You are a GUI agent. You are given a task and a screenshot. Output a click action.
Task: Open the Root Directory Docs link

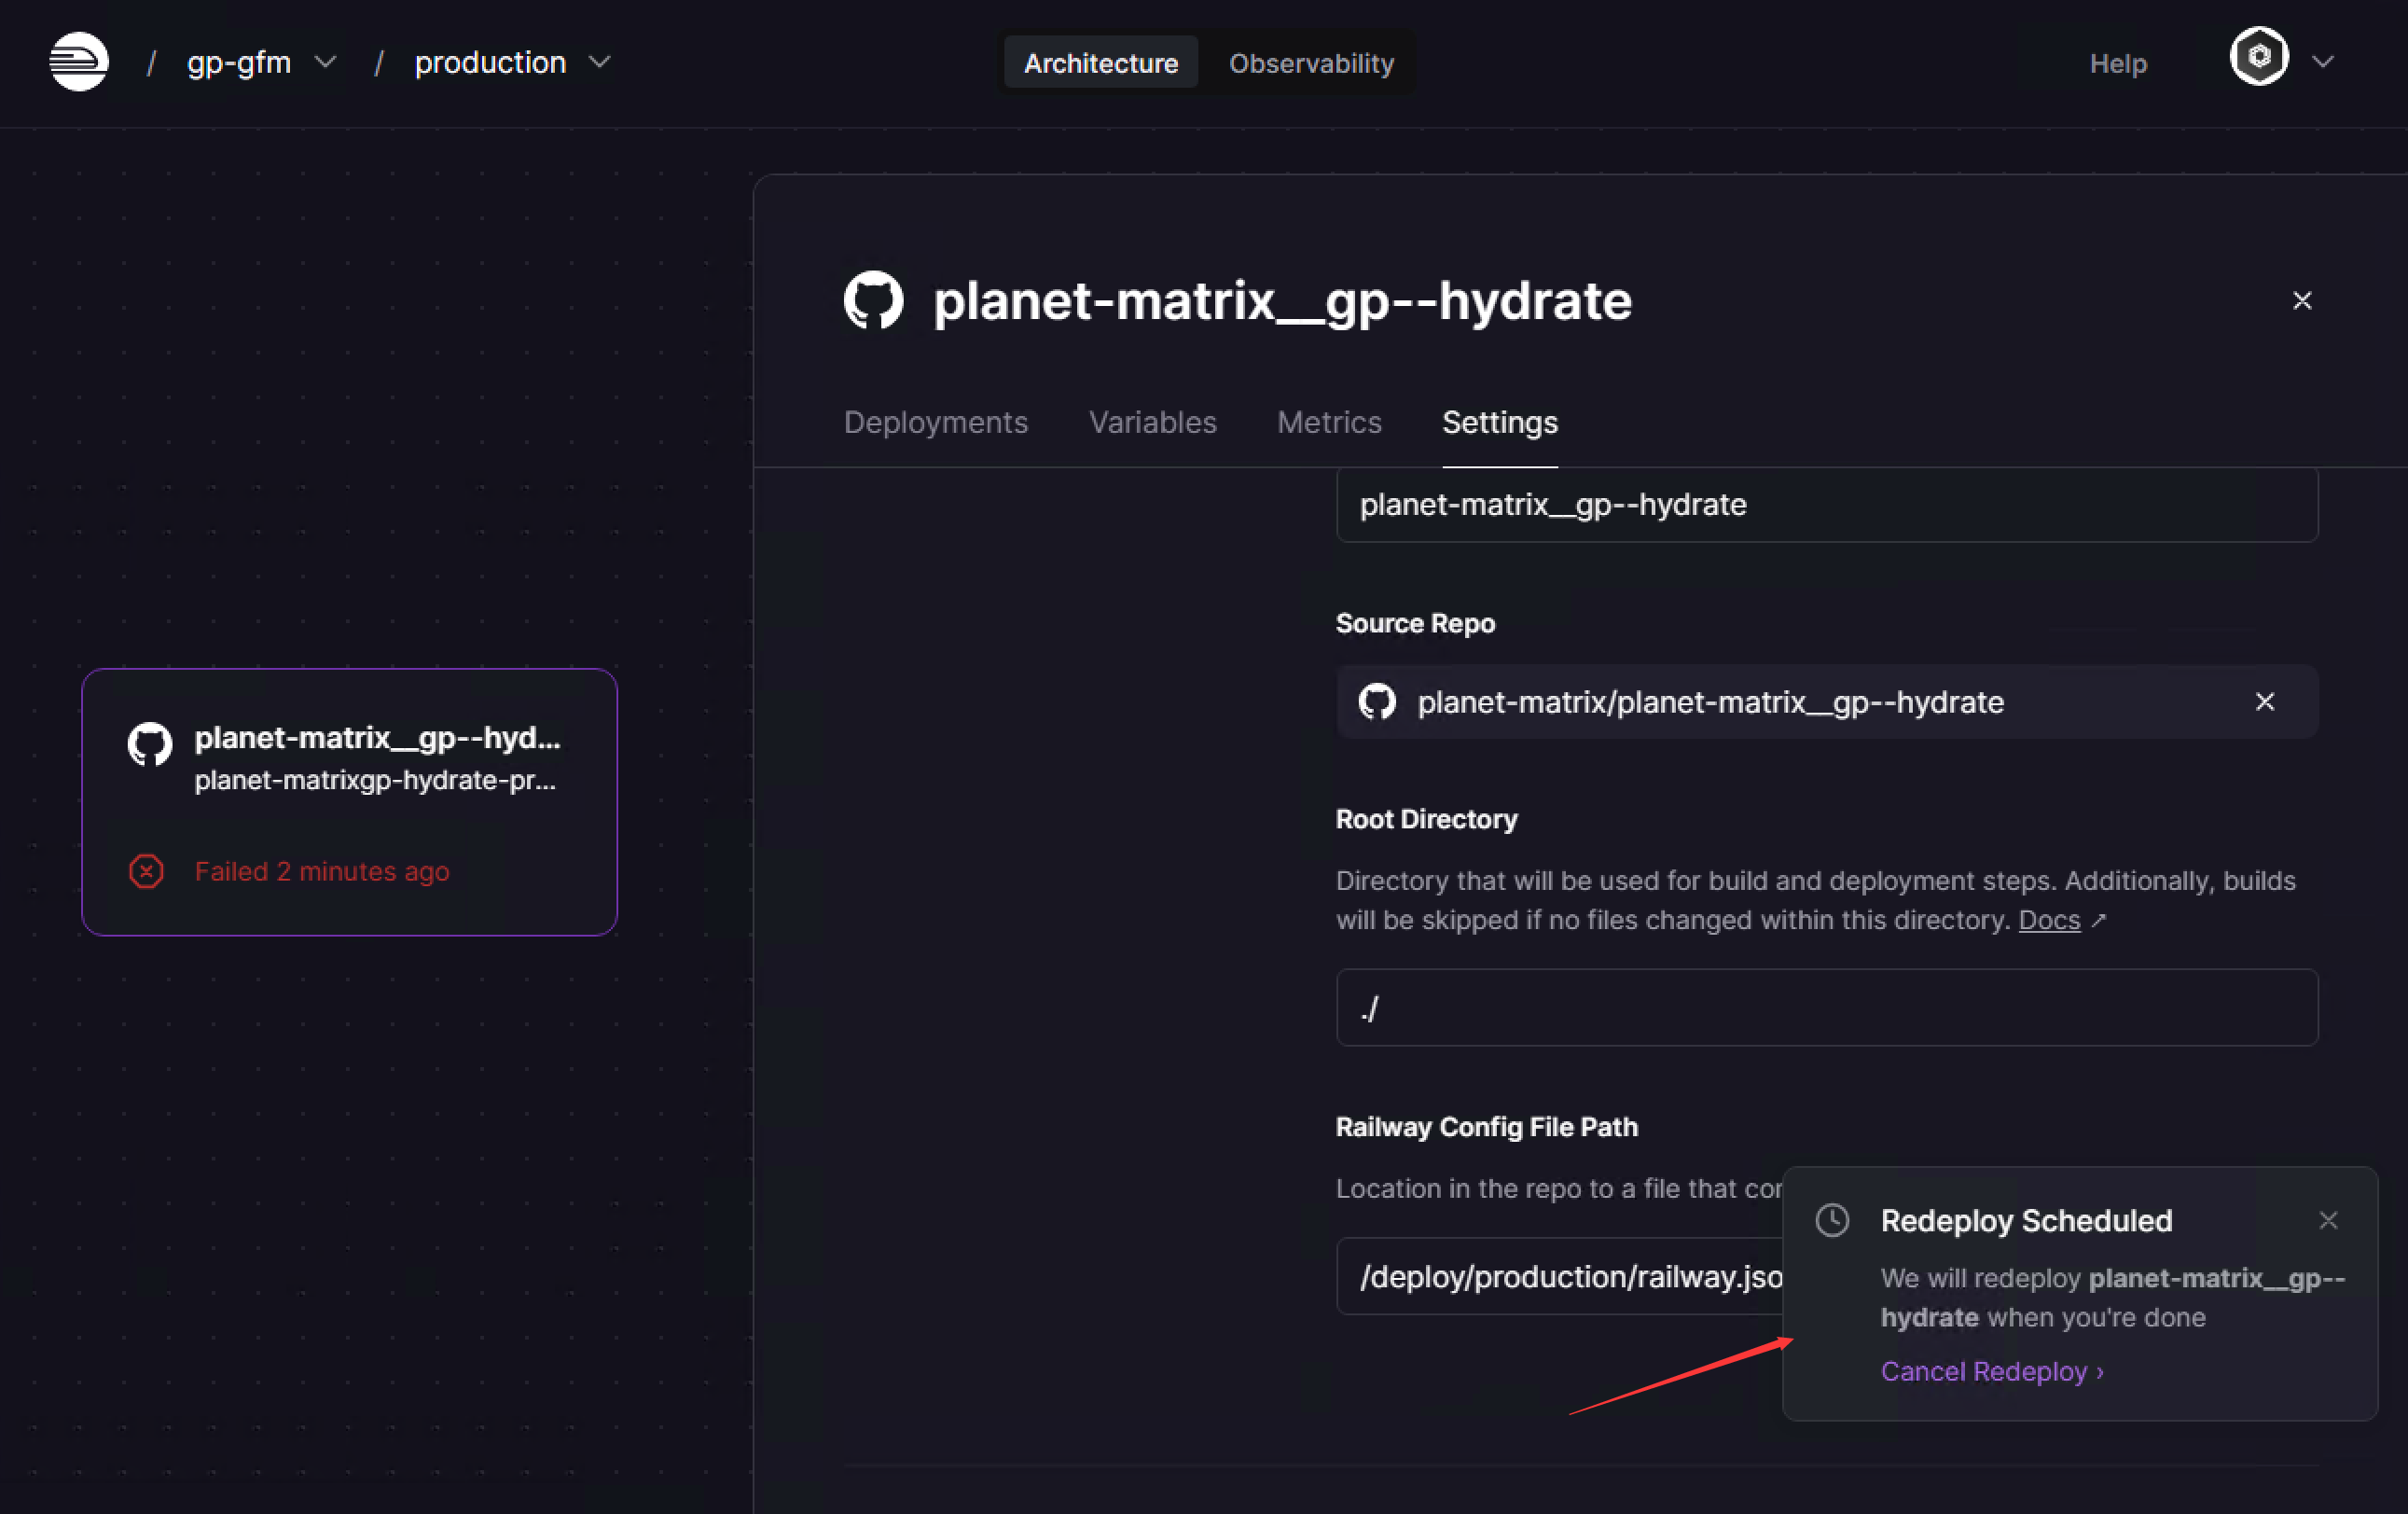click(x=2049, y=920)
